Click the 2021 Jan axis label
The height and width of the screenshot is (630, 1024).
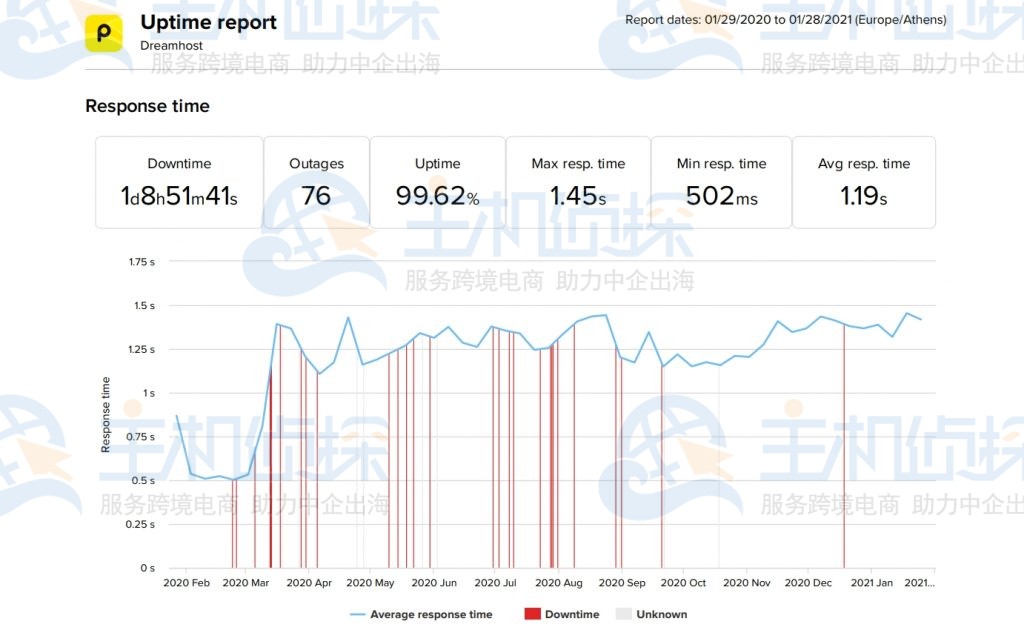(x=870, y=582)
